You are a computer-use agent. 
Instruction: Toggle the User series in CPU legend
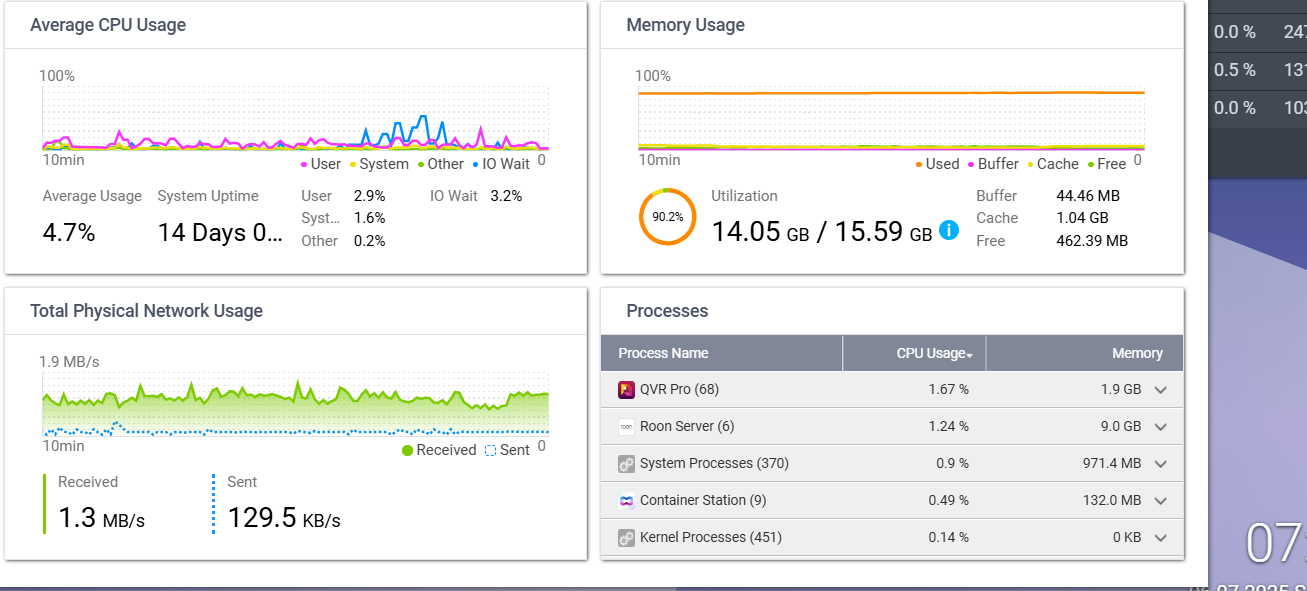pyautogui.click(x=320, y=164)
